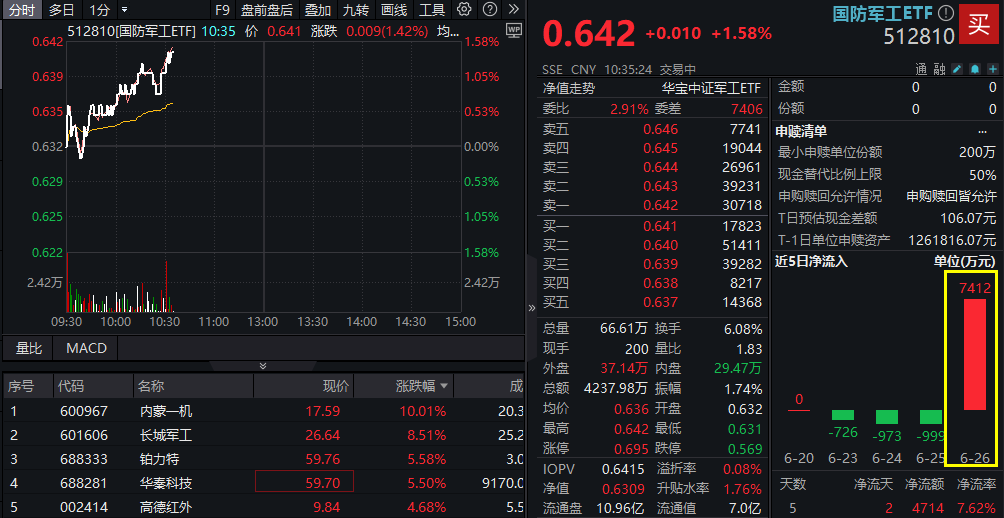This screenshot has height=518, width=1004.
Task: Click the pencil edit note icon
Action: click(x=957, y=69)
